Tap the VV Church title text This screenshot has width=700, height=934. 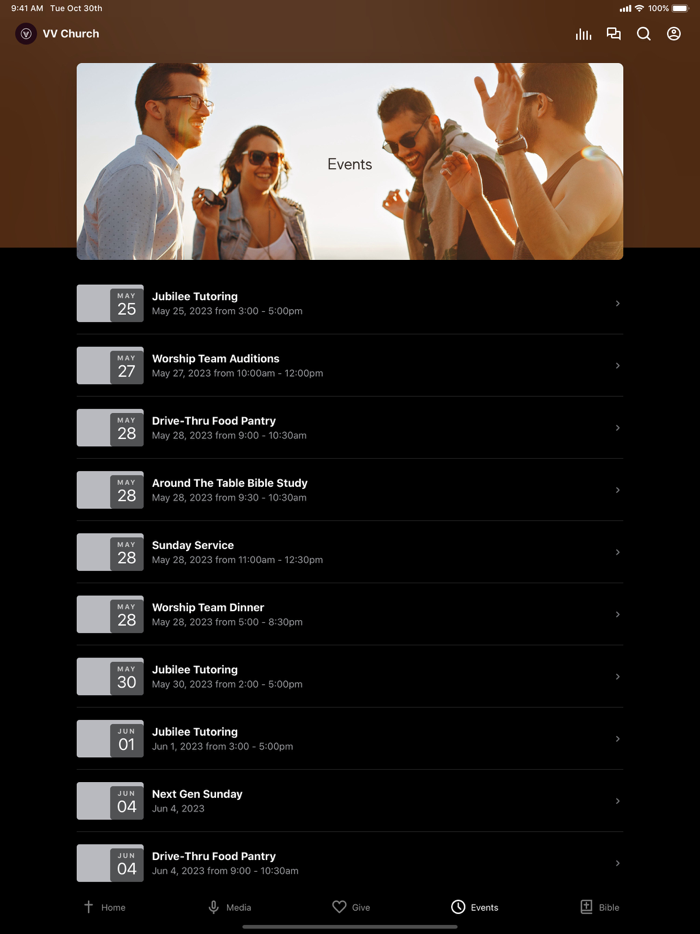71,34
